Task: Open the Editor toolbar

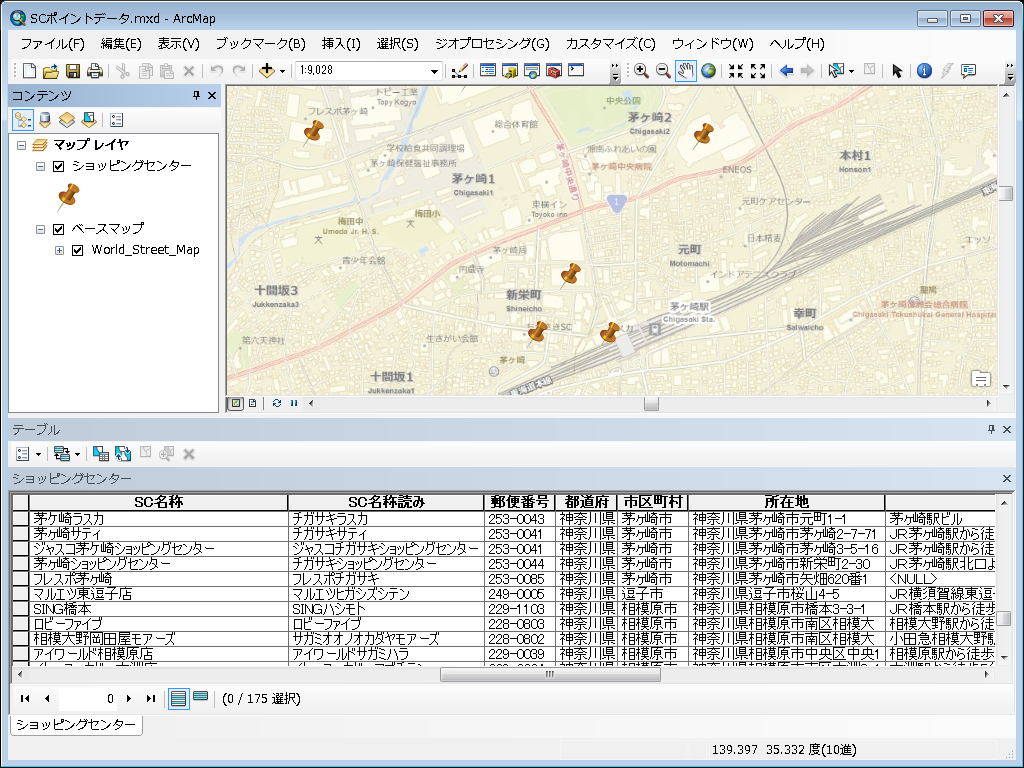Action: point(459,71)
